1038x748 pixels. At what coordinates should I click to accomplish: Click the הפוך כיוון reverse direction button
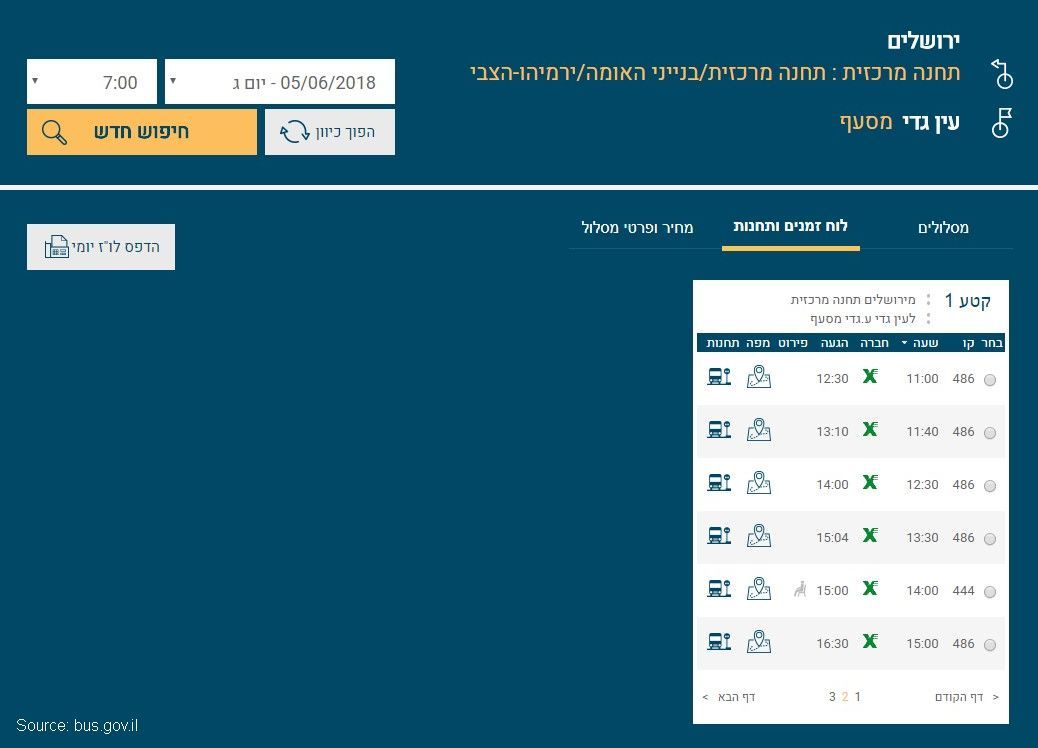[330, 132]
